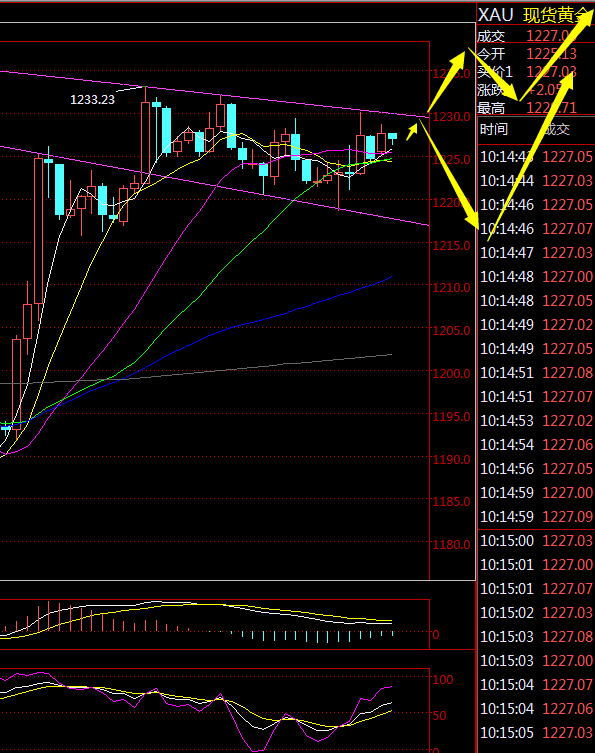Click the 1195.0 price axis label
This screenshot has height=753, width=595.
point(451,417)
